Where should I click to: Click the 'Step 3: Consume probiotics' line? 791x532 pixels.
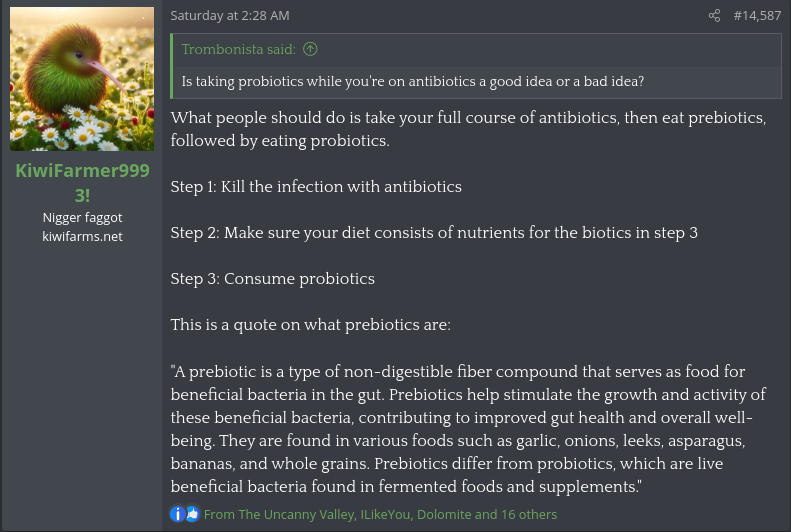(272, 278)
